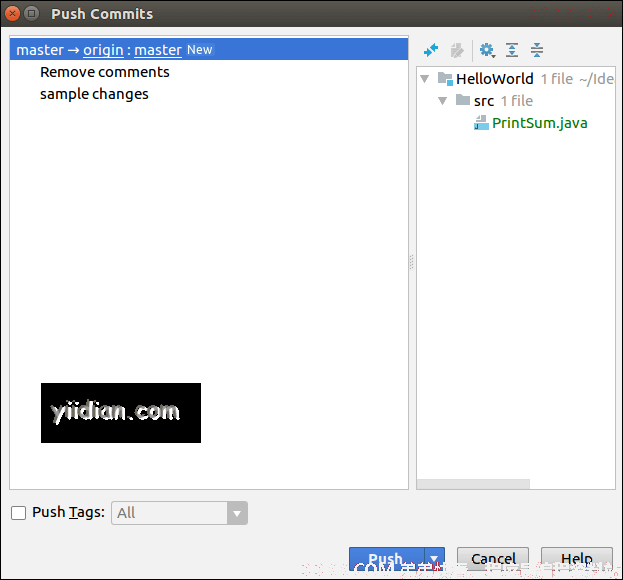Open the Group By gear icon
Screen dimensions: 623x580
487,50
